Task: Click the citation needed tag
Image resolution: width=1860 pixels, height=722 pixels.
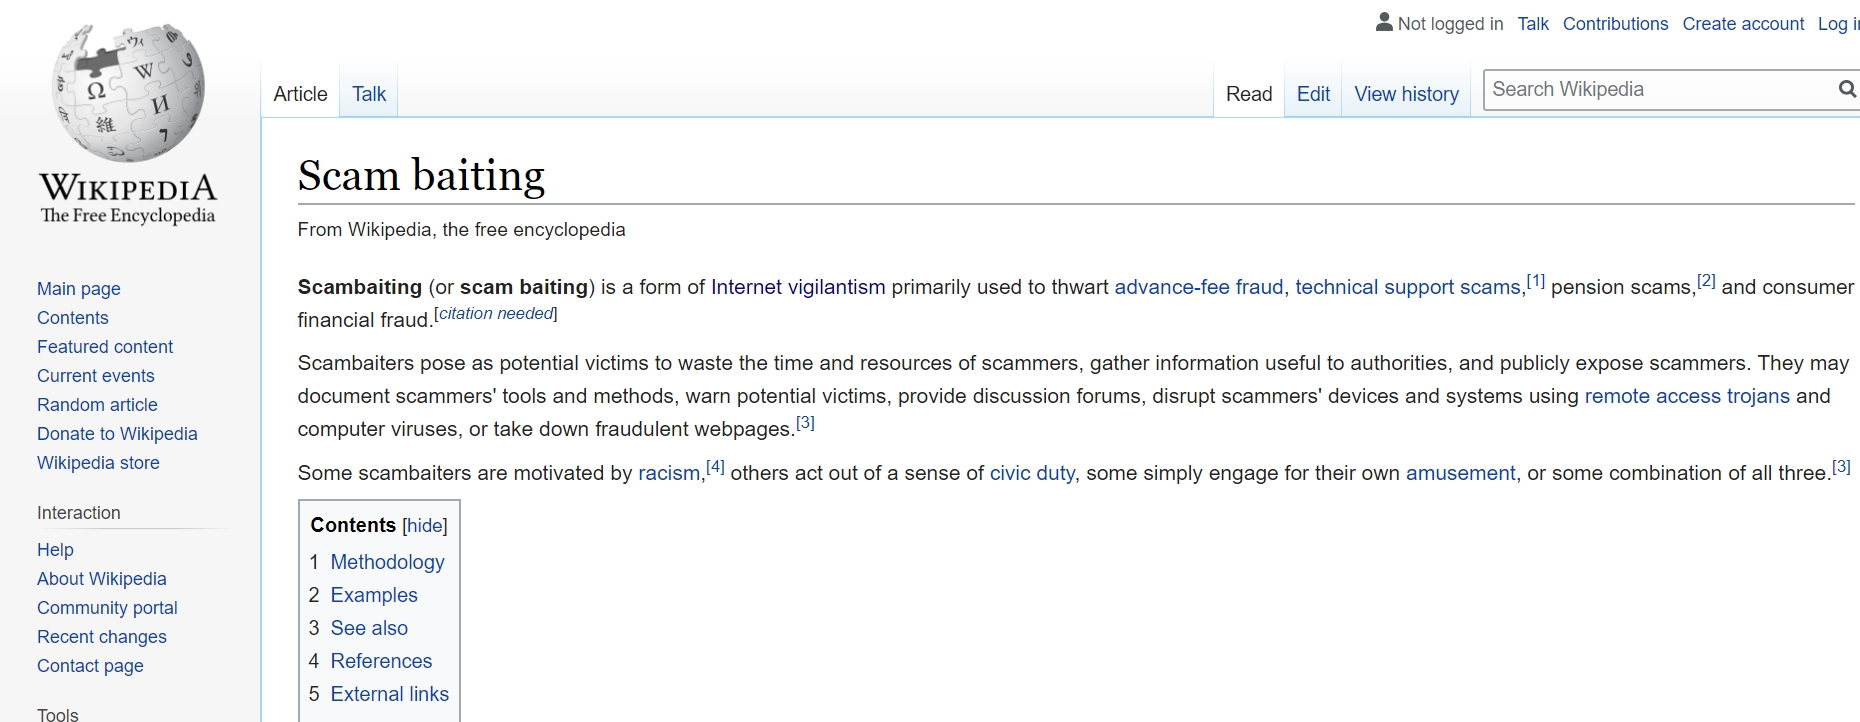Action: (496, 314)
